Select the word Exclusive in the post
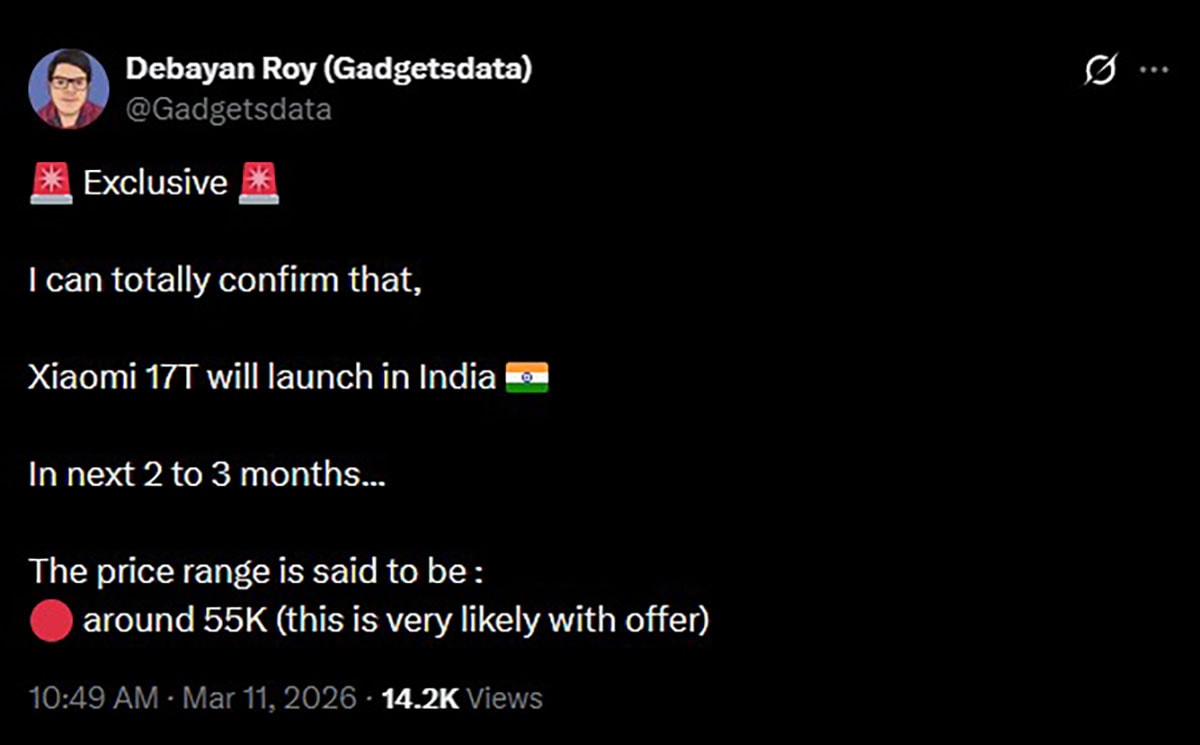 [x=155, y=184]
